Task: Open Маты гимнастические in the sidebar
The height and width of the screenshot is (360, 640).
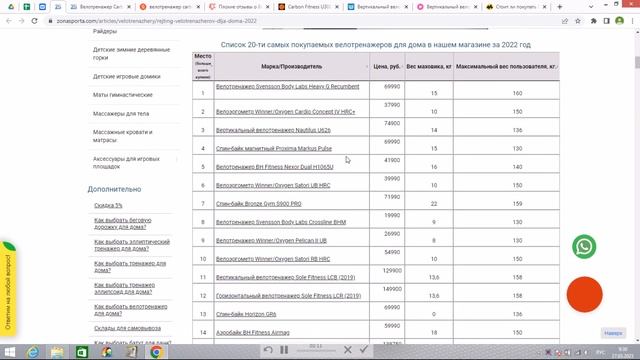Action: point(122,95)
